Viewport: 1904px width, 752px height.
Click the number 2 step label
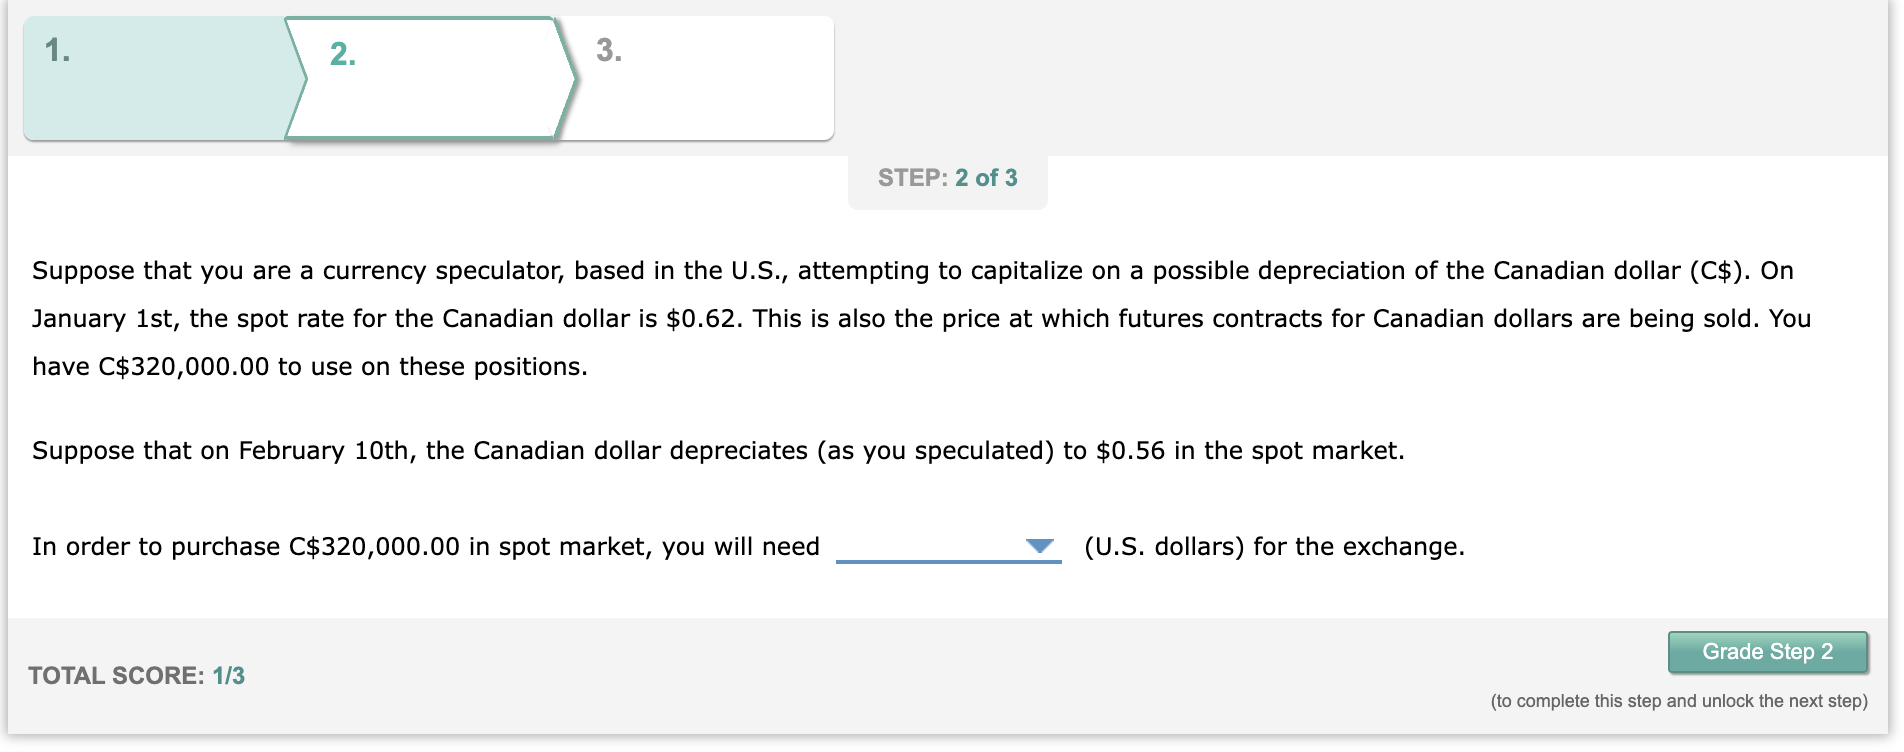(x=341, y=56)
